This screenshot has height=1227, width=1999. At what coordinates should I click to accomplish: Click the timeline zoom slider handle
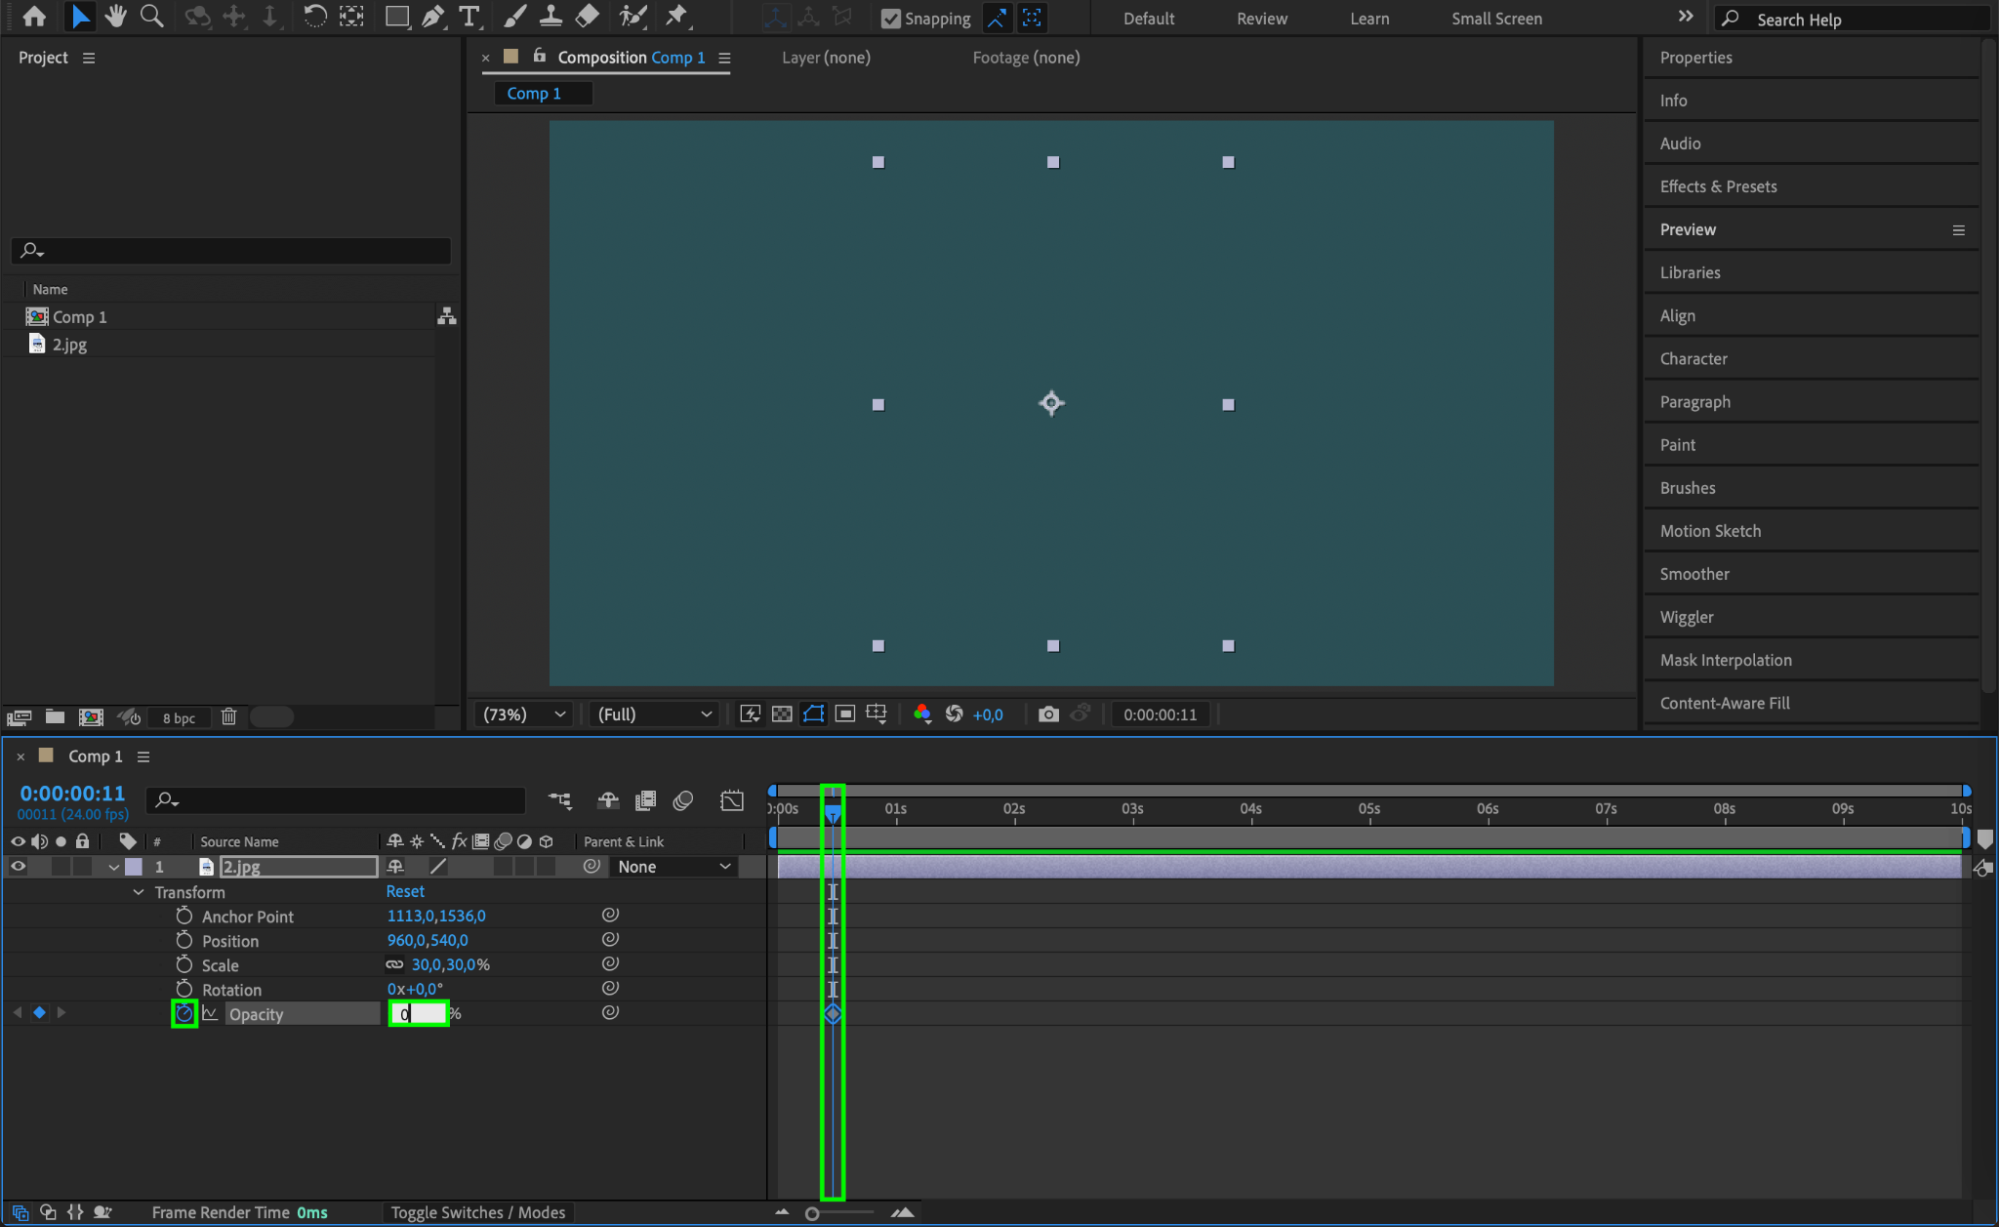coord(812,1213)
